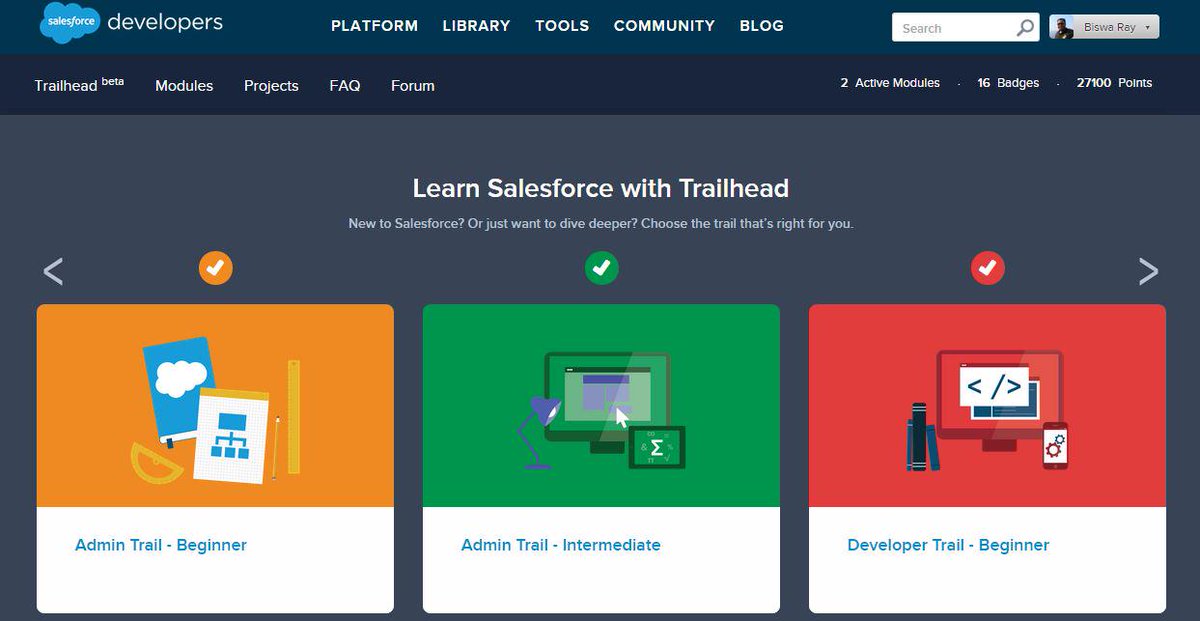Click the developers text beside the logo

pos(165,22)
